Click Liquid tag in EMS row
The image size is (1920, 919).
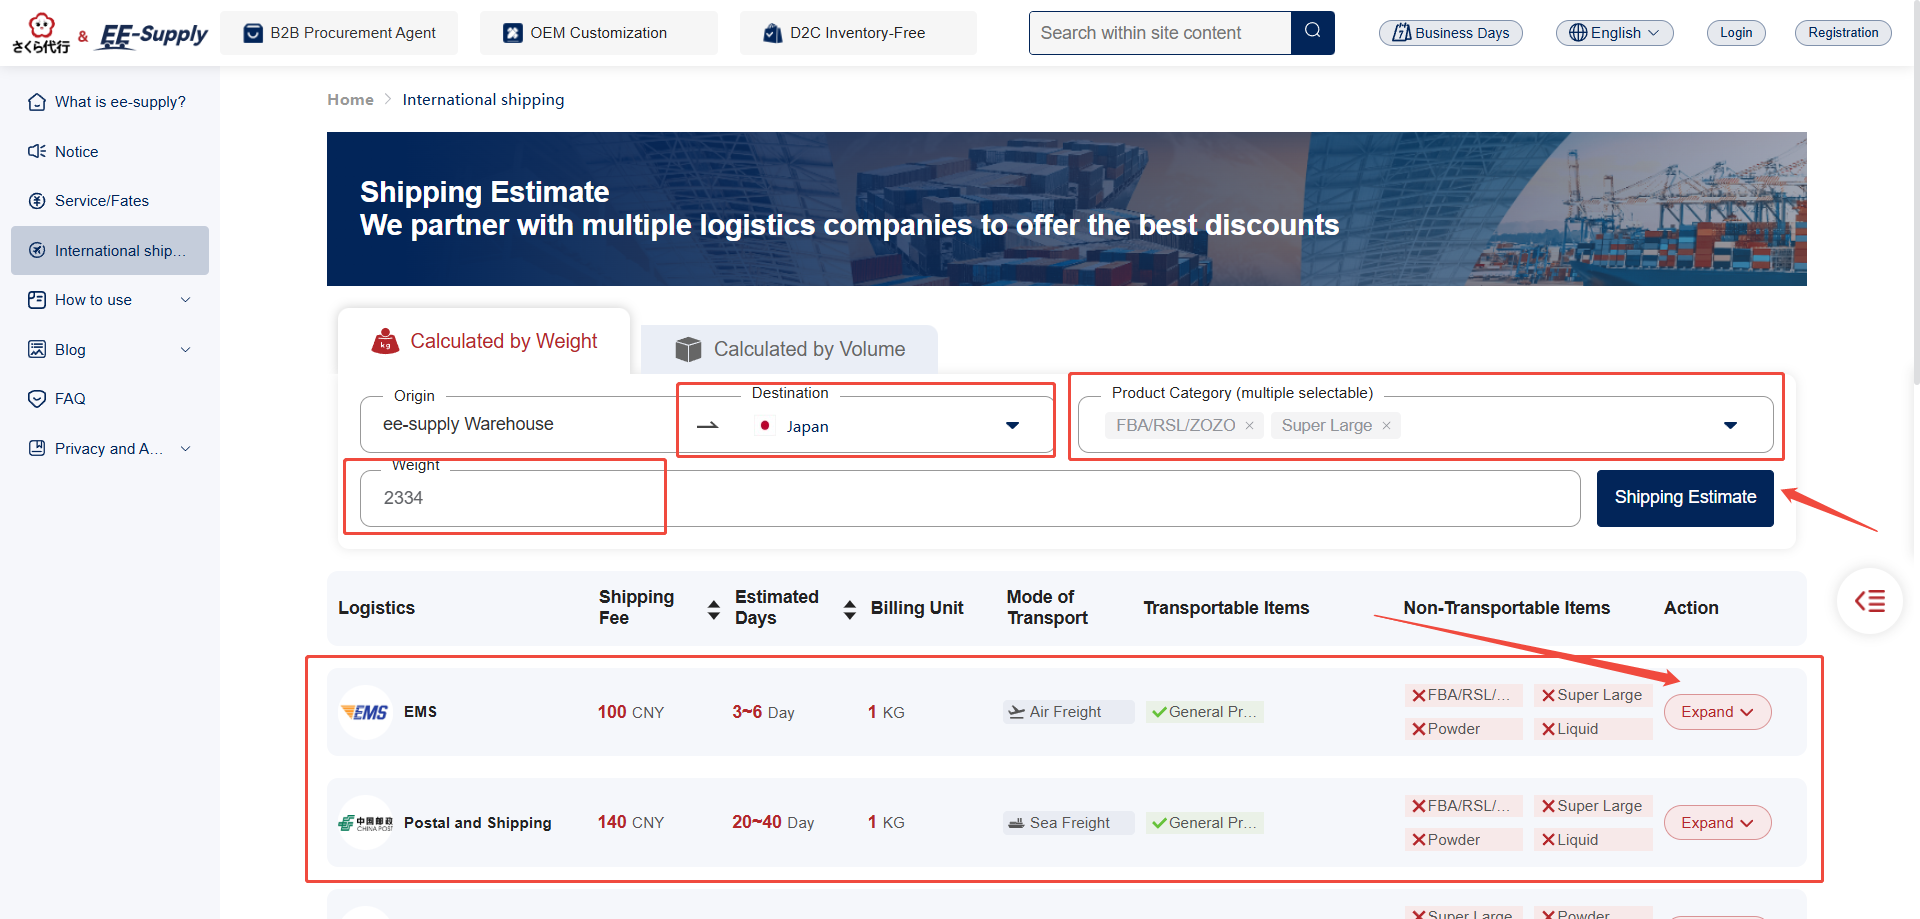point(1593,729)
